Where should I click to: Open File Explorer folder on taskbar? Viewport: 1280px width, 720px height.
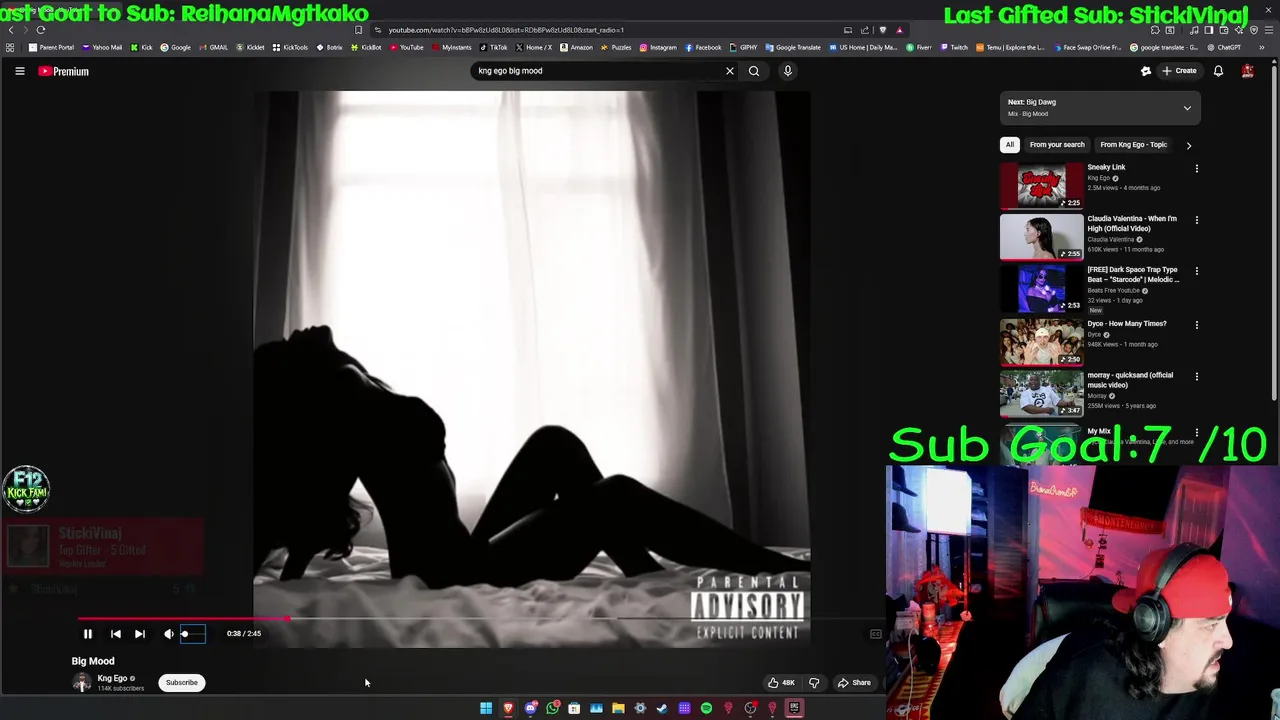618,708
